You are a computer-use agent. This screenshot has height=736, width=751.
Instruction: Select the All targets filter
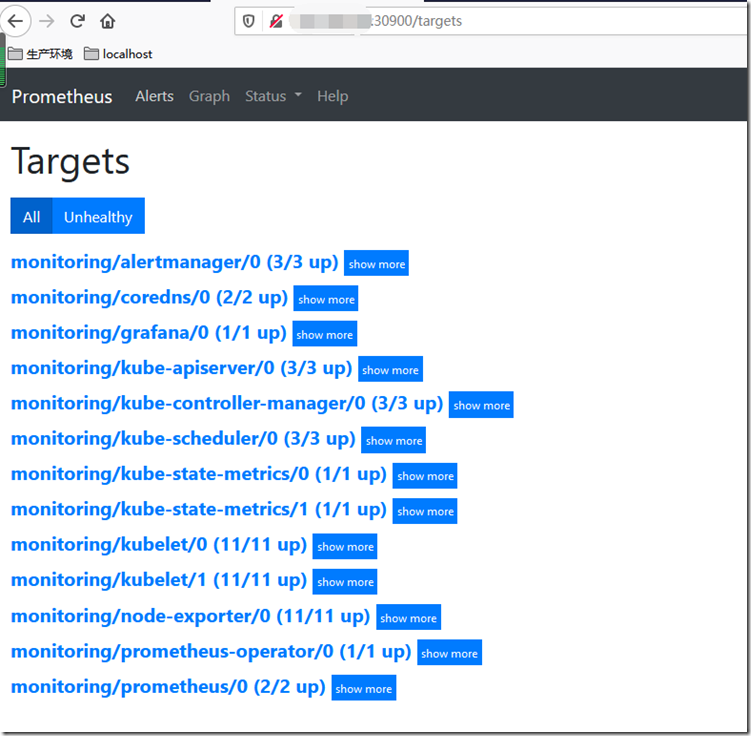click(x=32, y=216)
